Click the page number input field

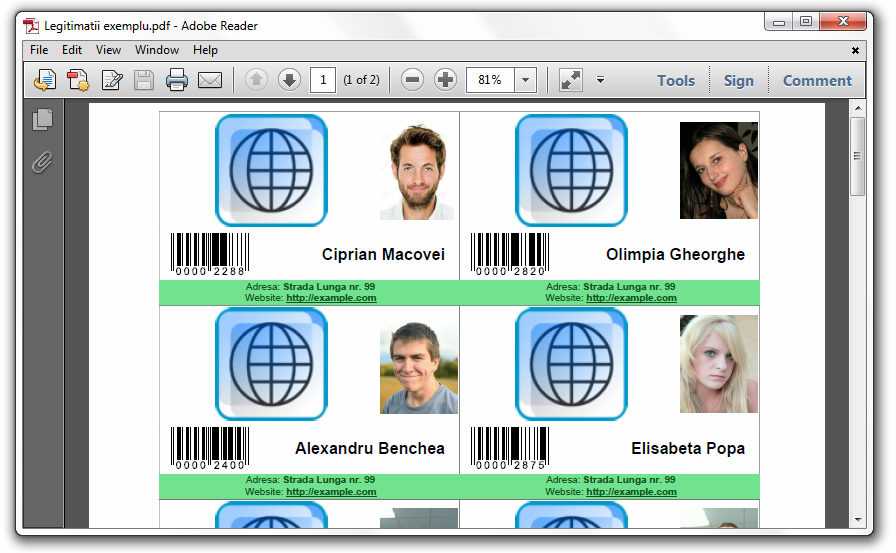(x=323, y=80)
